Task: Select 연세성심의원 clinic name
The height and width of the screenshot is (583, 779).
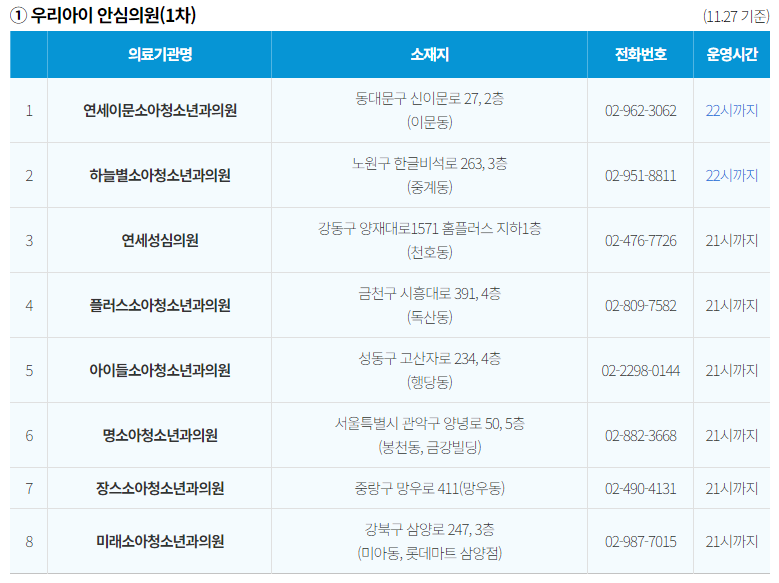Action: click(x=159, y=241)
